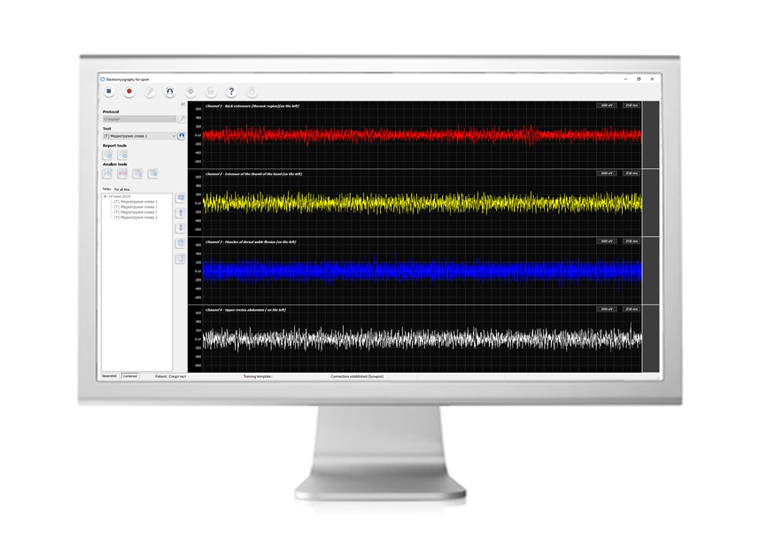Click the trash delete icon beside the list

[x=180, y=243]
